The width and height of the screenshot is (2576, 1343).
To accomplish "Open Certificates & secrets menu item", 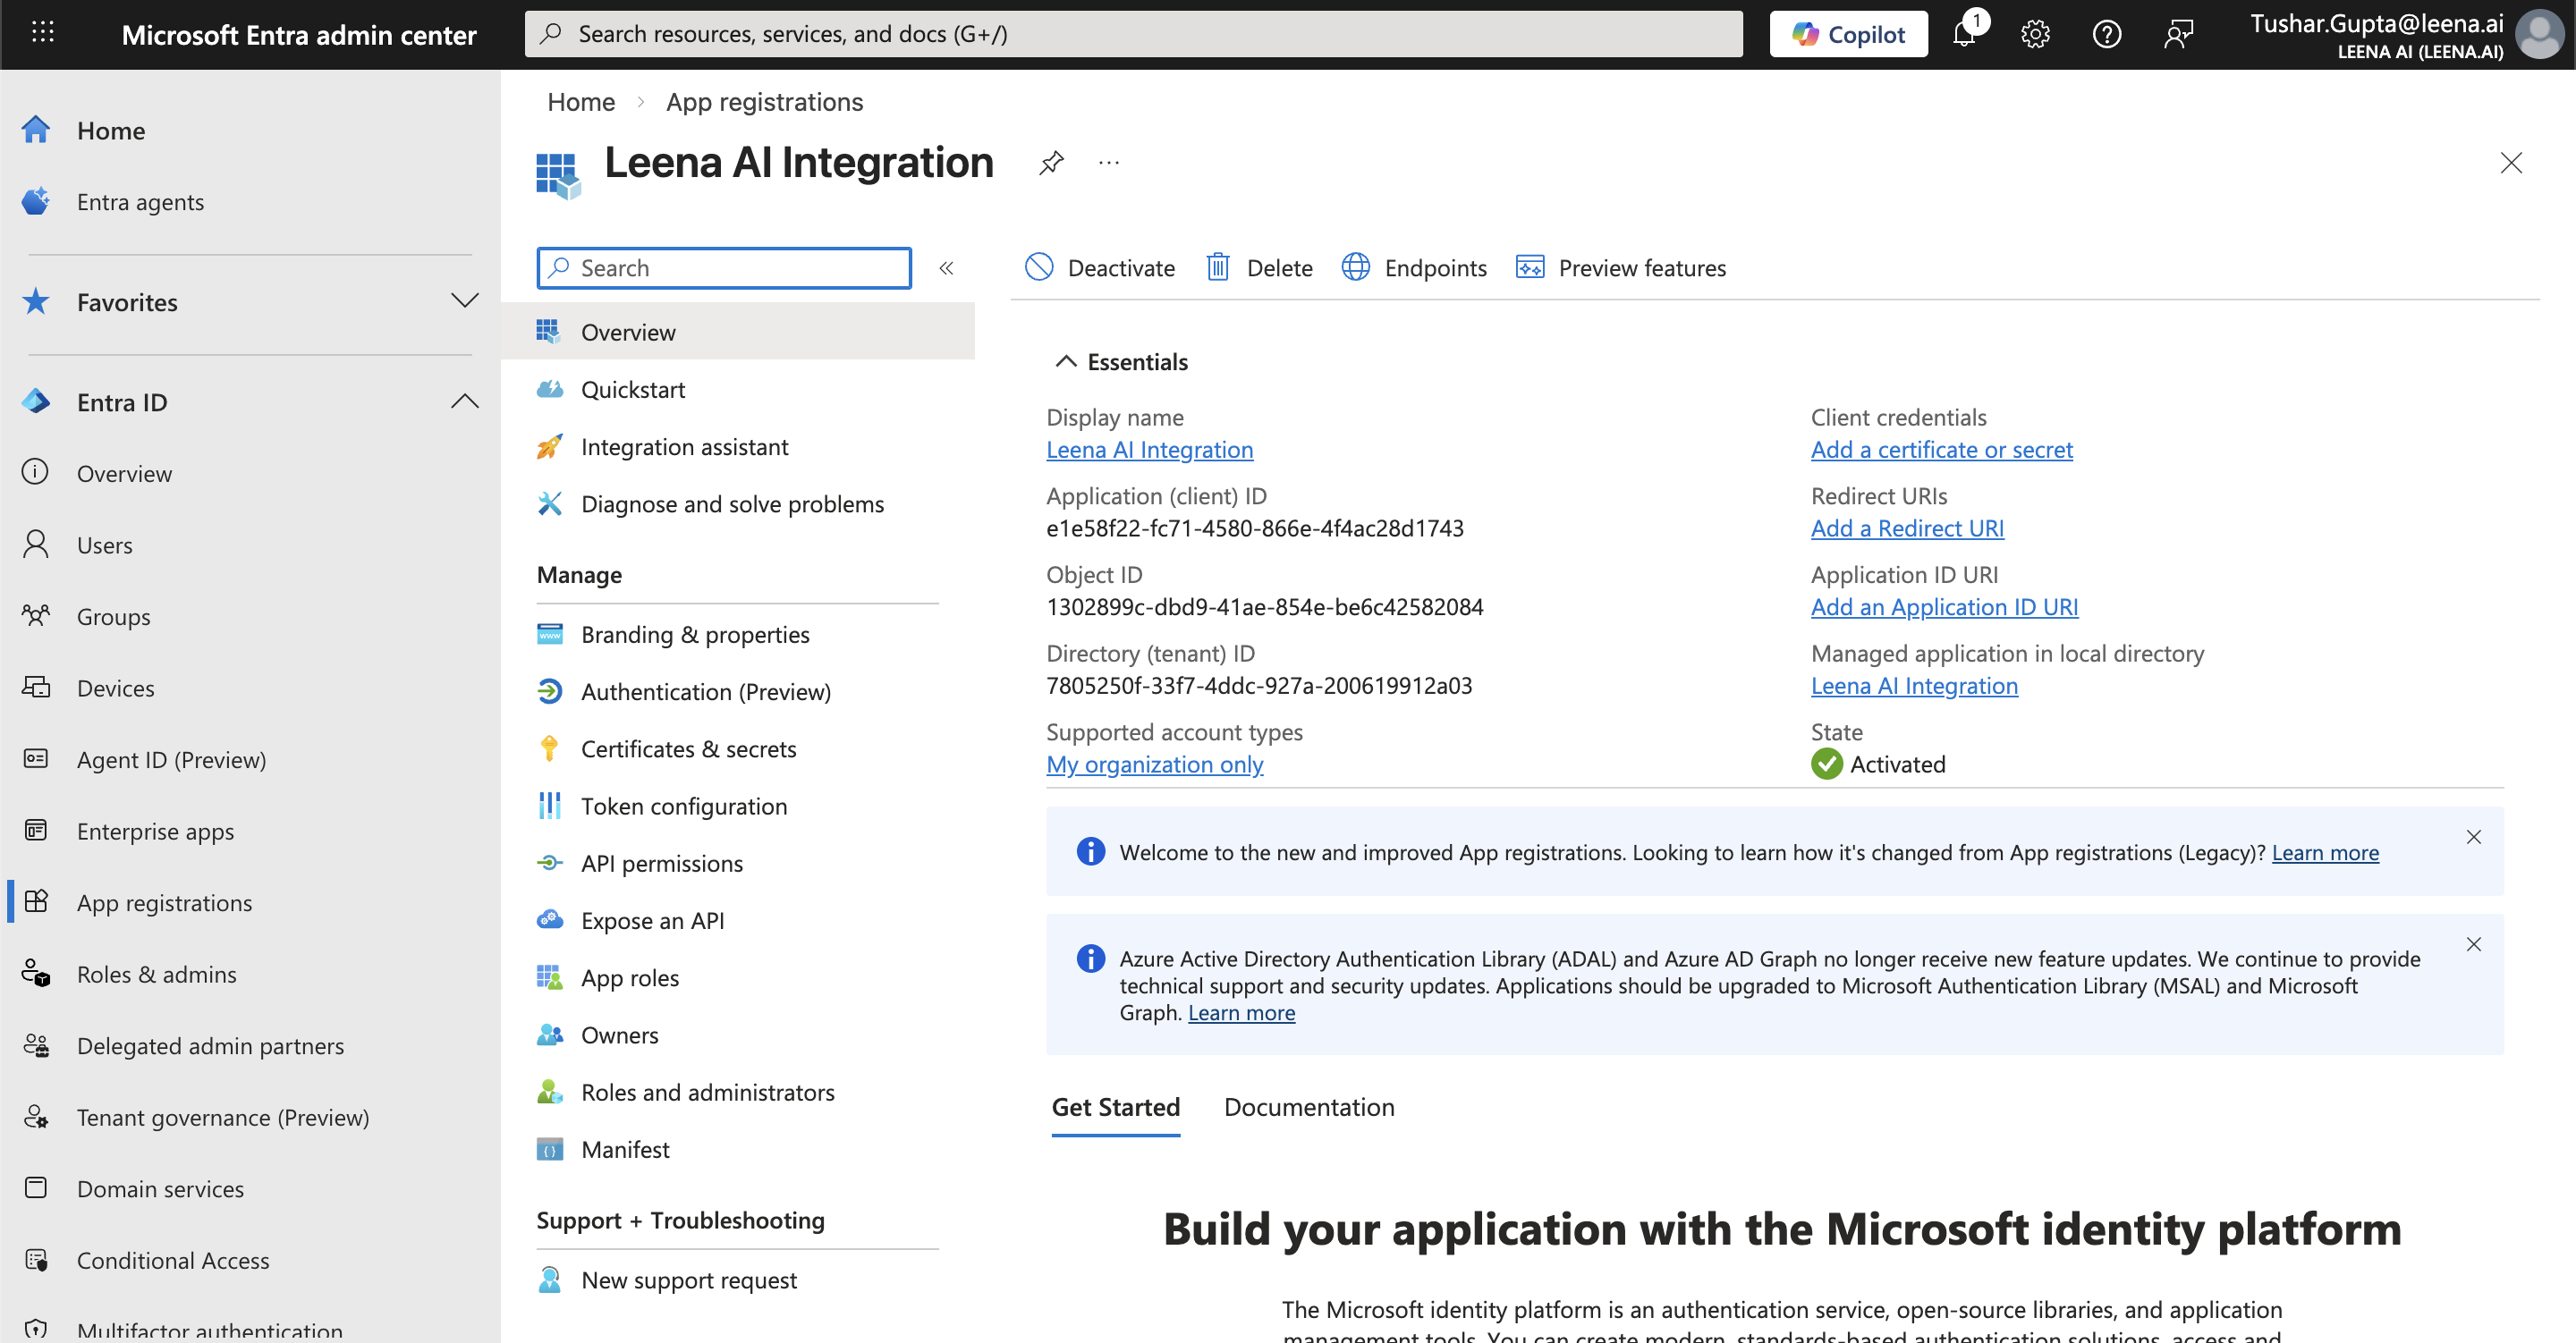I will click(x=688, y=749).
